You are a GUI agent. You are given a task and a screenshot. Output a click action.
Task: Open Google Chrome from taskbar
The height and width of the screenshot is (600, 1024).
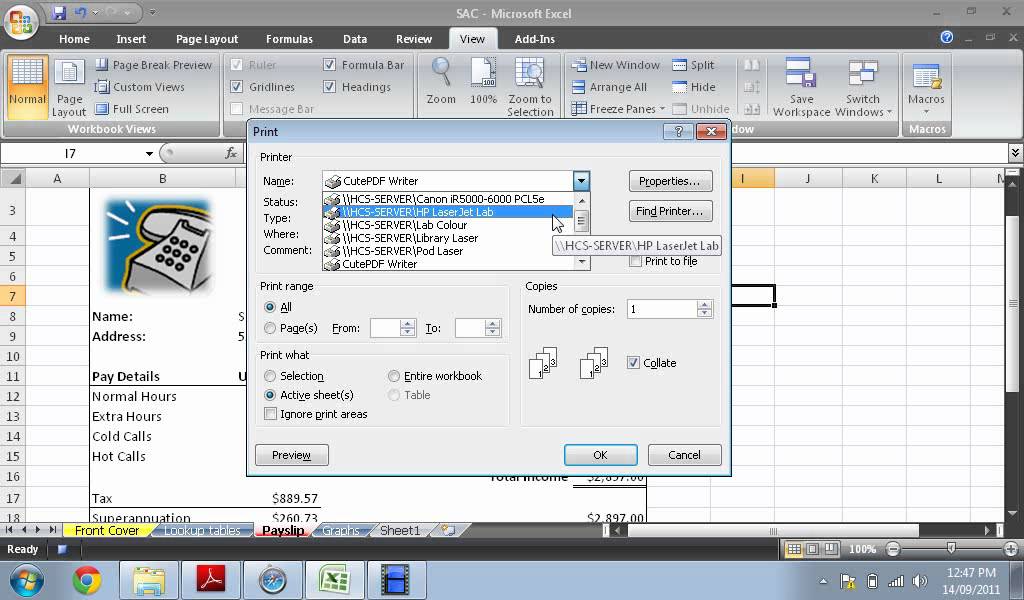86,580
